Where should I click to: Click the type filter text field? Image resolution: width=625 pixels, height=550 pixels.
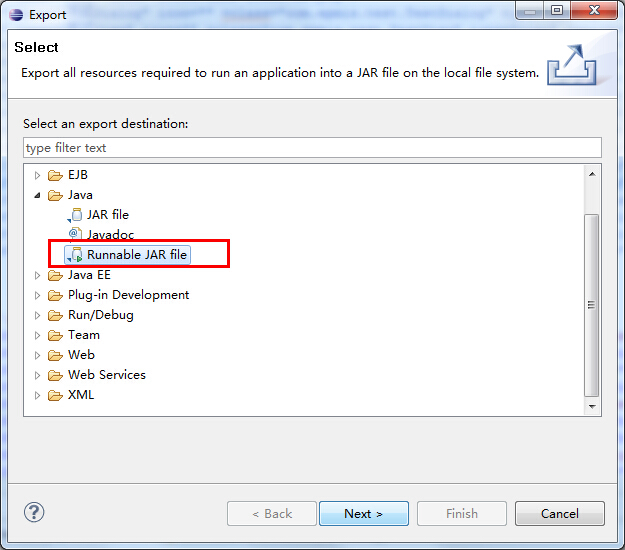coord(312,148)
